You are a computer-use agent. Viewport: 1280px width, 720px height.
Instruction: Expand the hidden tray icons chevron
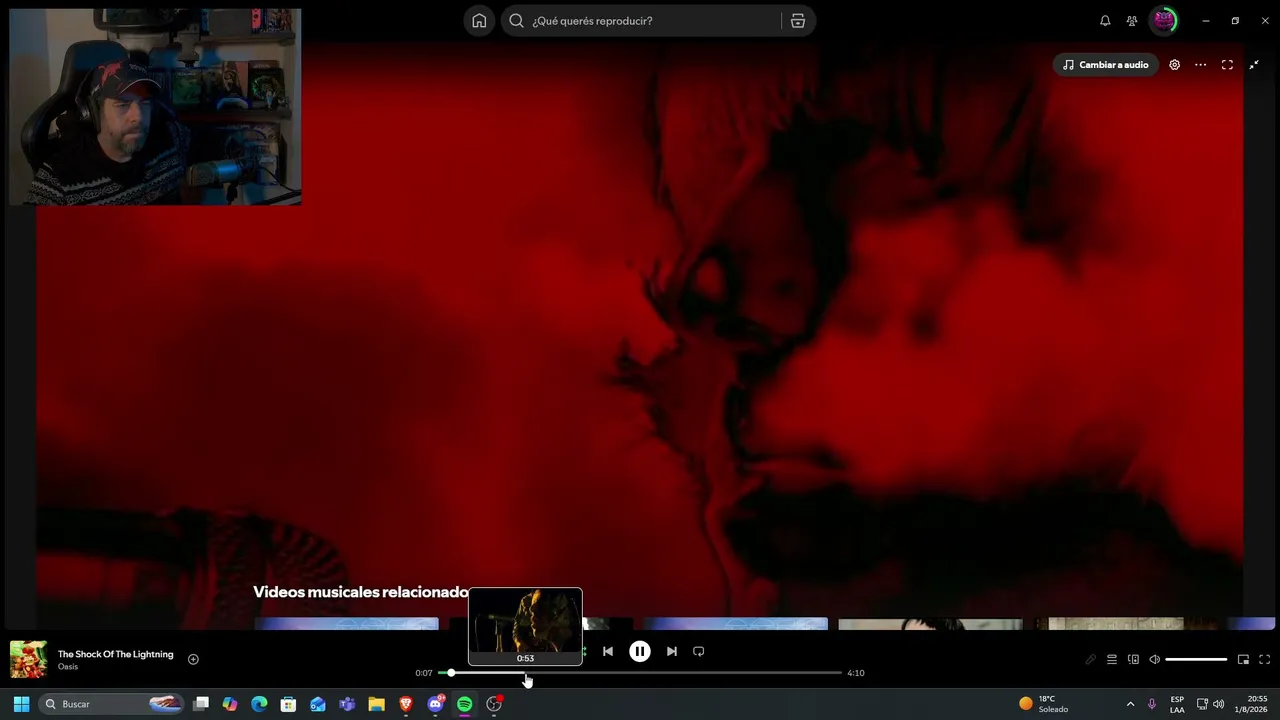pos(1130,704)
